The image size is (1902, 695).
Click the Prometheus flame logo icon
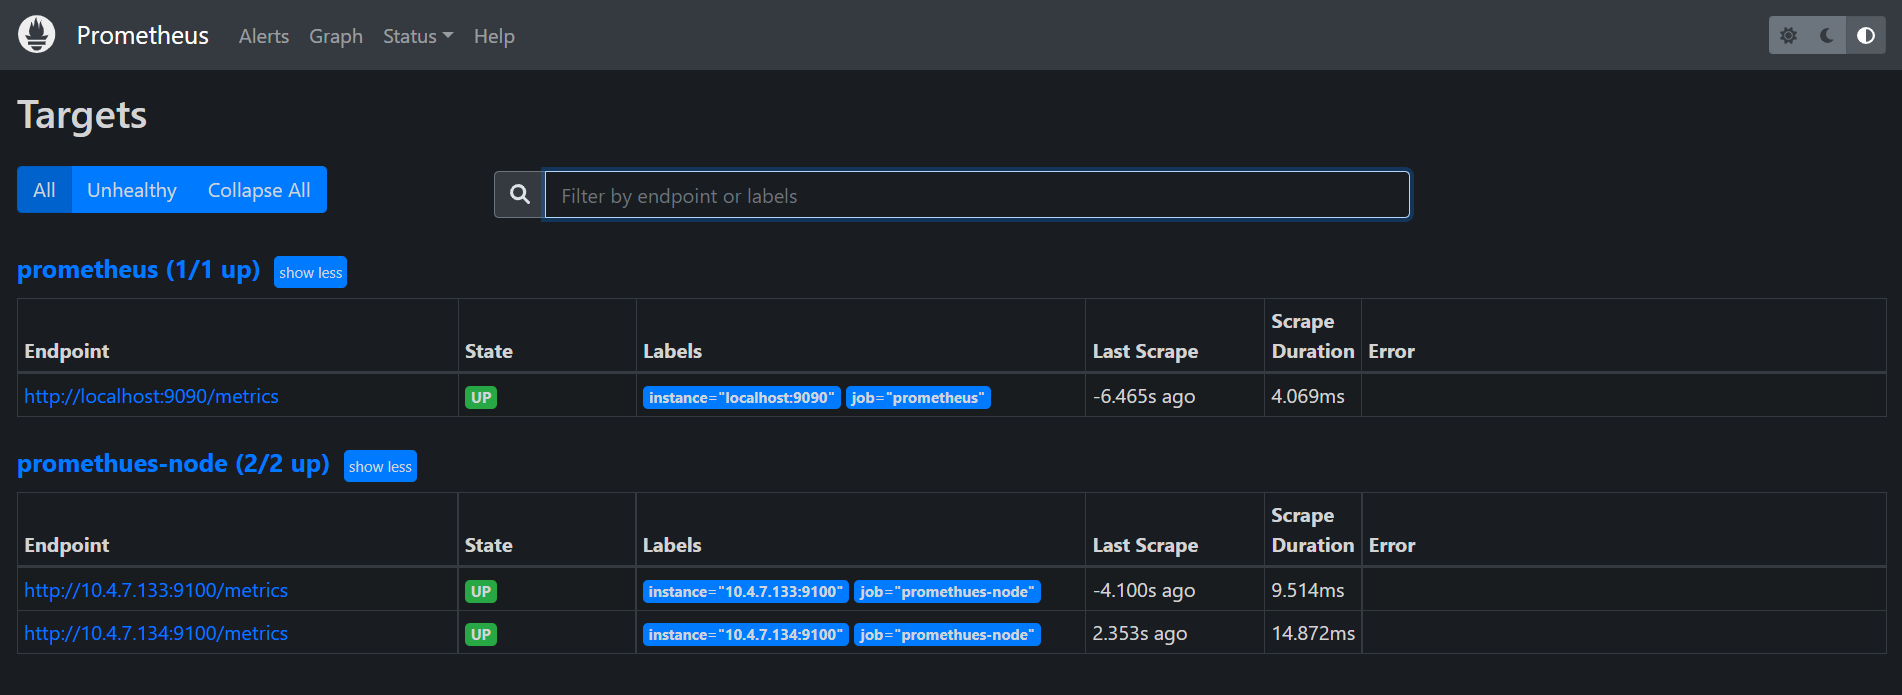coord(37,35)
